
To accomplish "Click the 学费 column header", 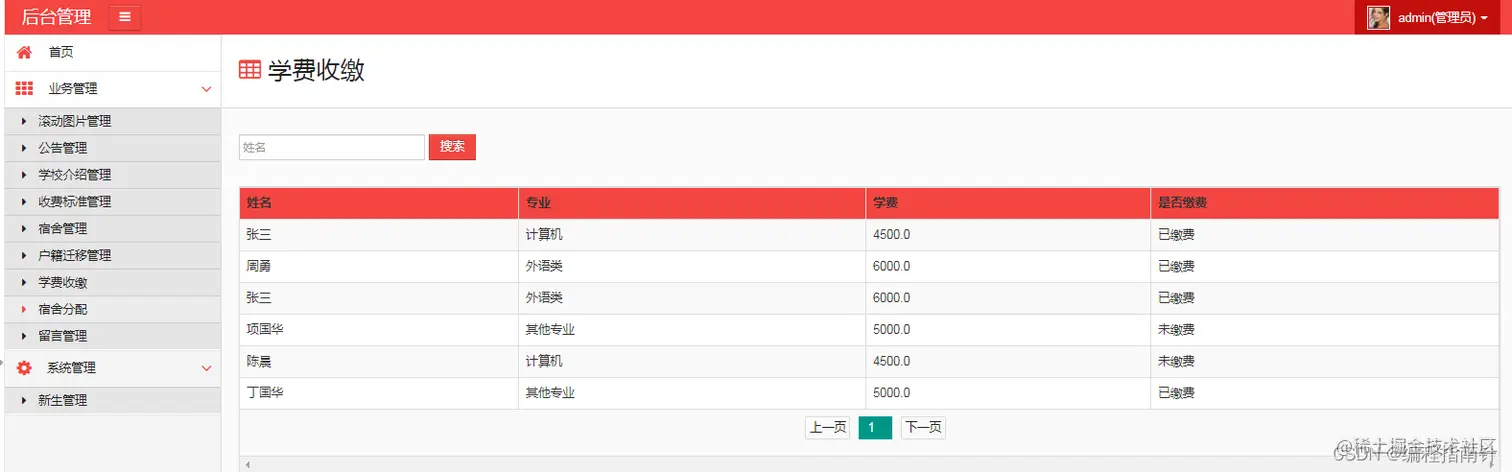I will click(x=1008, y=203).
